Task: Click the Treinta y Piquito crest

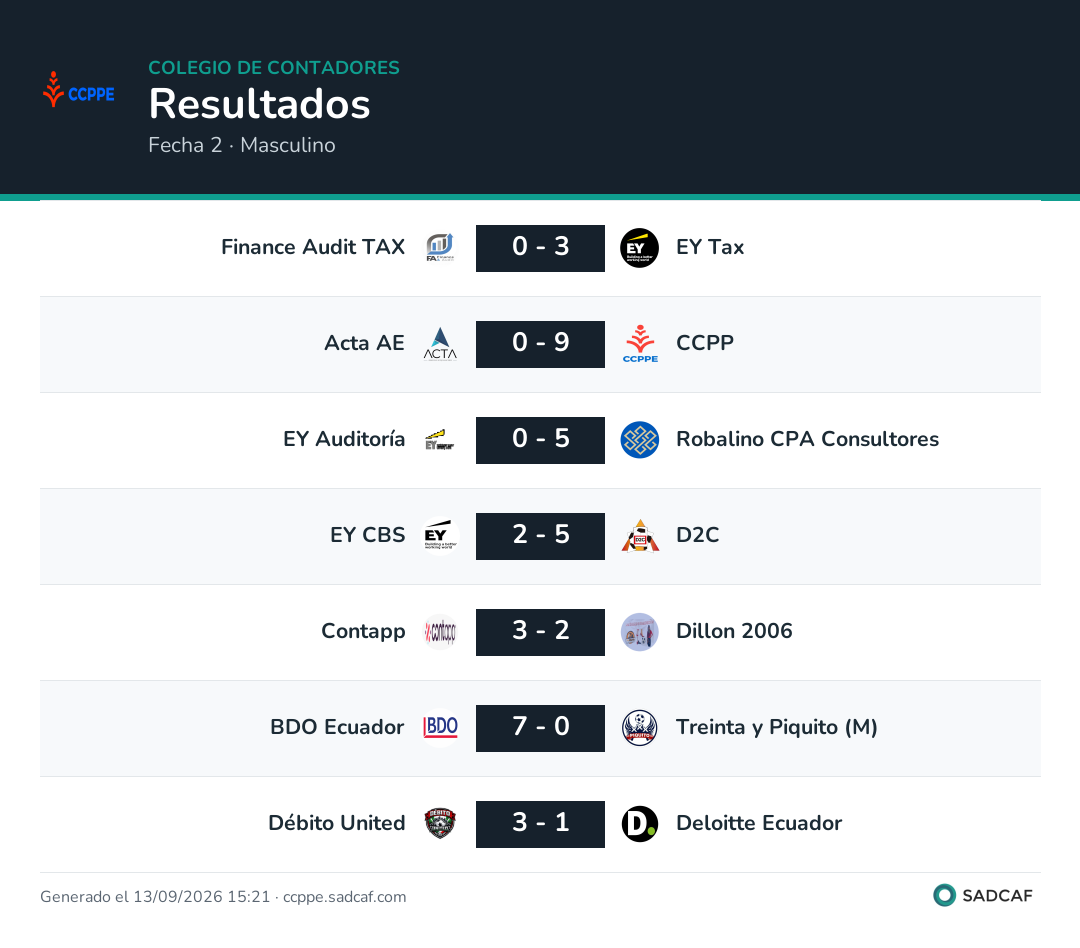Action: [639, 728]
